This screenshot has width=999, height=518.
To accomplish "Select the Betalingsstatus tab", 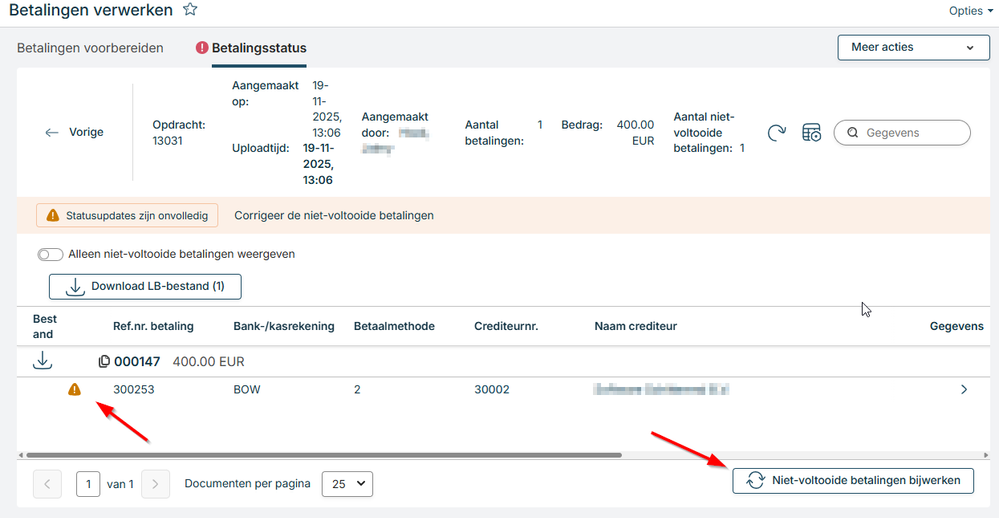I will tap(259, 48).
